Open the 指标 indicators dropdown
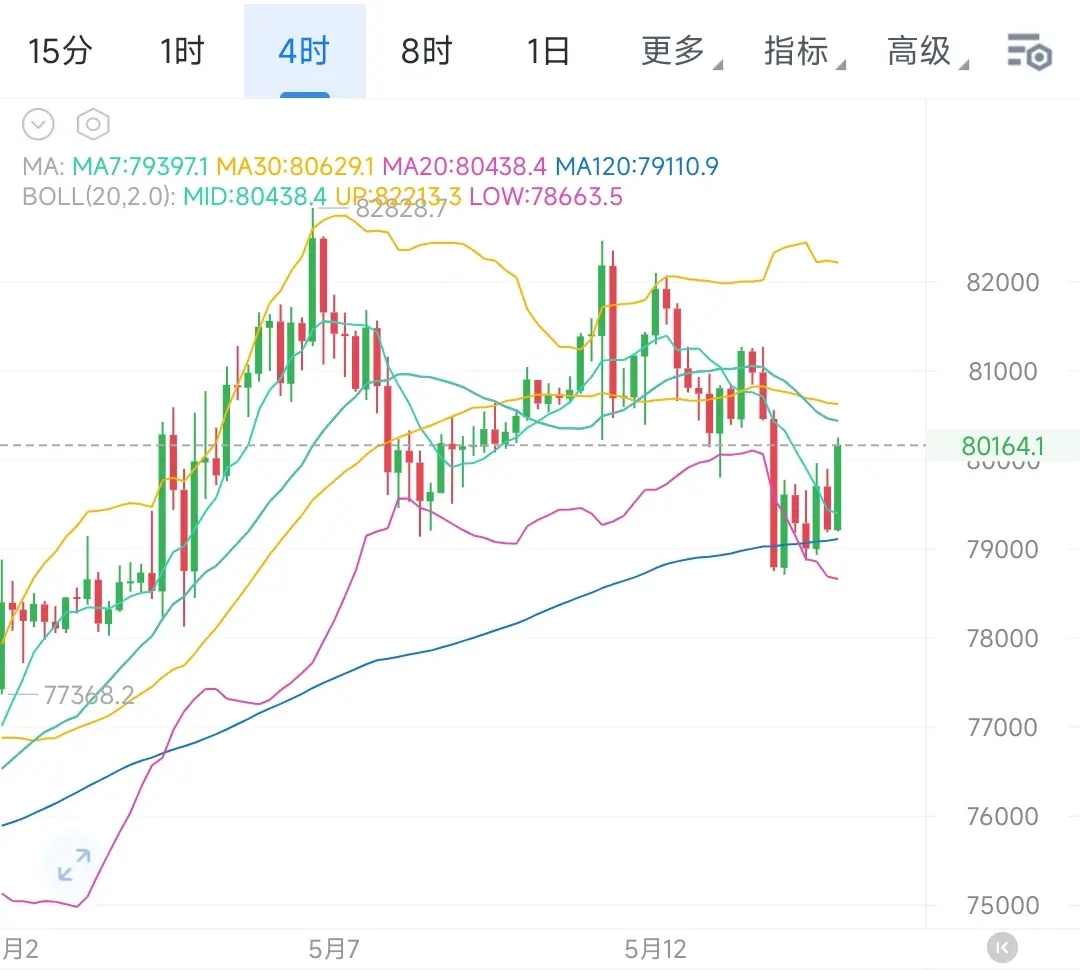 (x=803, y=52)
